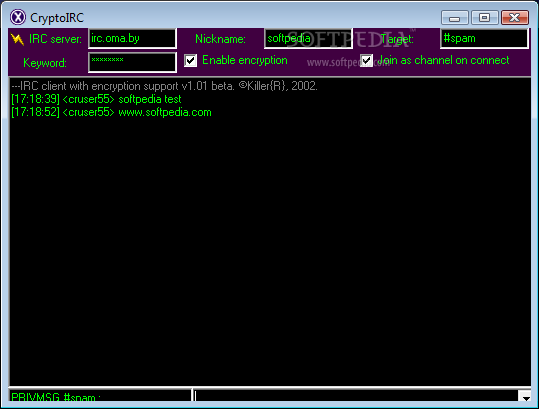Click the PRIVMSG #spam command field
539x409 pixels.
[x=100, y=396]
